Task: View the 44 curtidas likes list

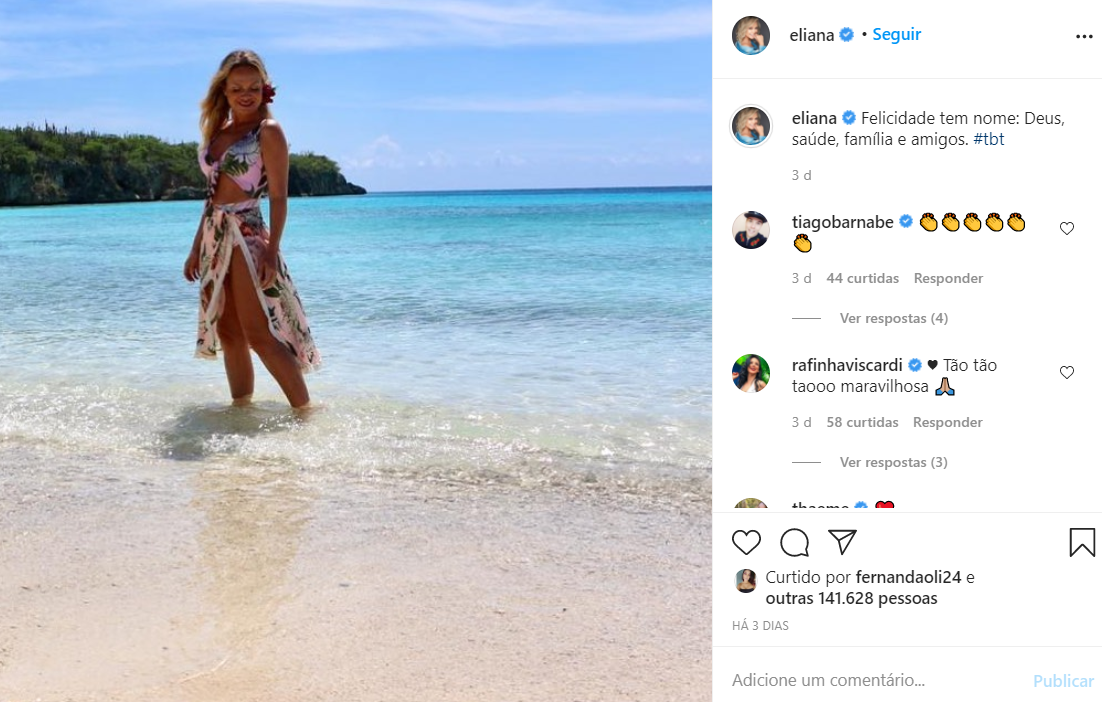Action: (x=862, y=278)
